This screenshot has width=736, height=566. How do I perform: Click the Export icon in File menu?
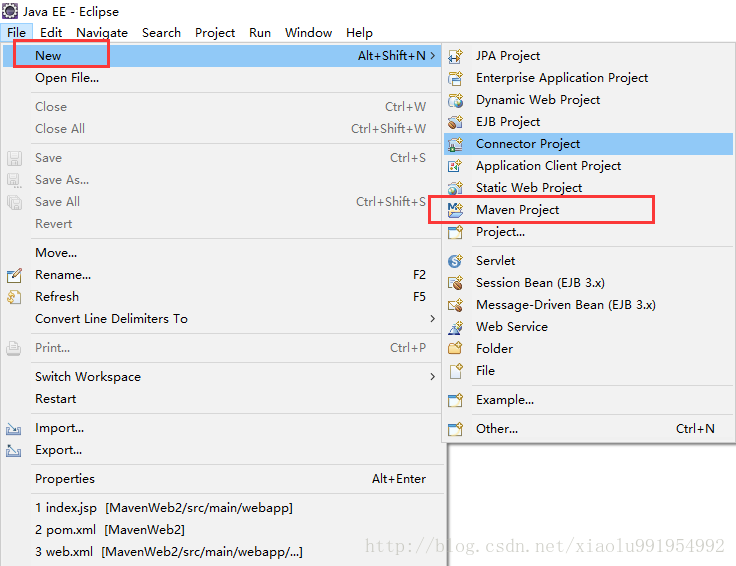pyautogui.click(x=14, y=451)
